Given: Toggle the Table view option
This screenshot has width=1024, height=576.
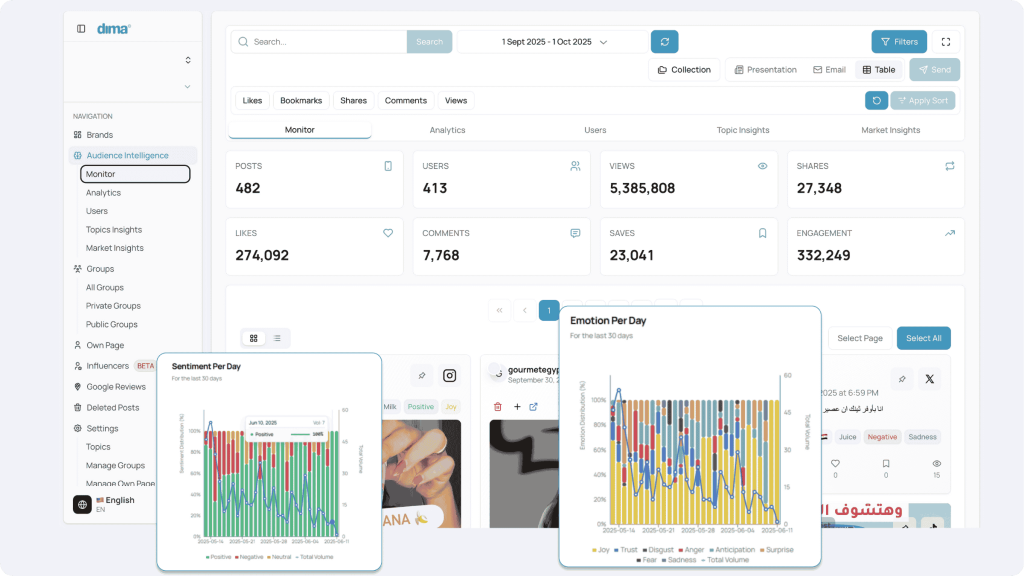Looking at the screenshot, I should tap(878, 70).
